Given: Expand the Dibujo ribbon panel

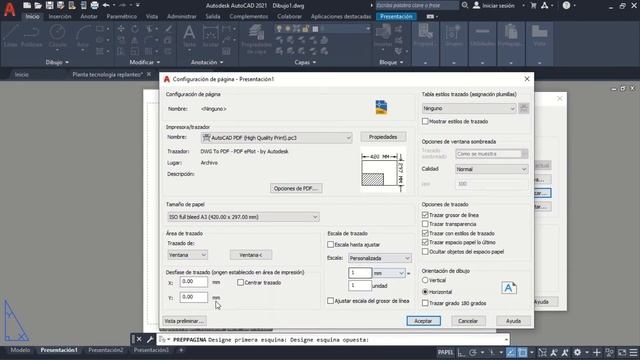Looking at the screenshot, I should [x=57, y=62].
